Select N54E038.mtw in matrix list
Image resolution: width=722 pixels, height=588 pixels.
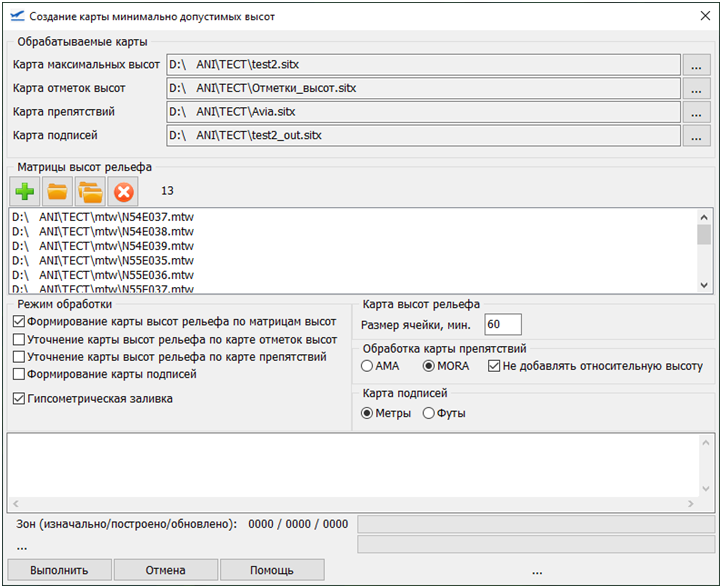(102, 231)
